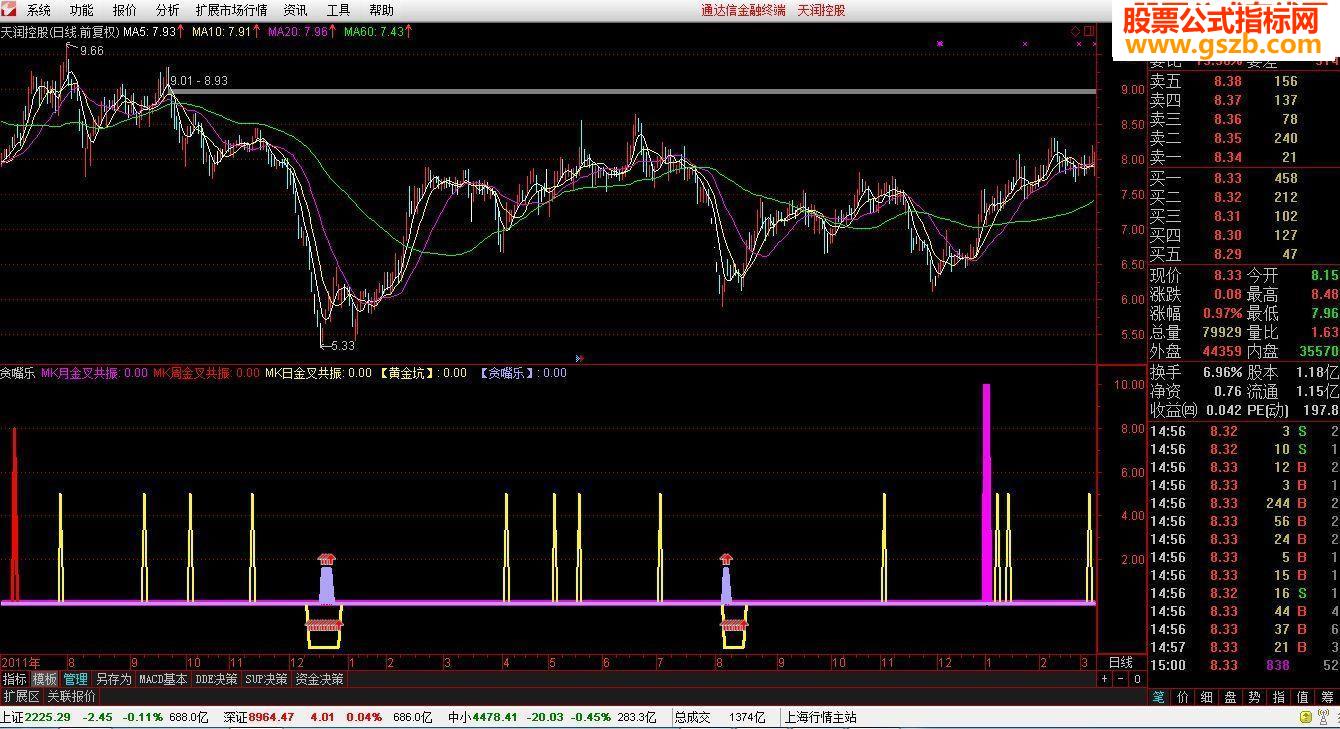Click the 2011年 label on the time axis
The image size is (1340, 729).
pyautogui.click(x=21, y=663)
